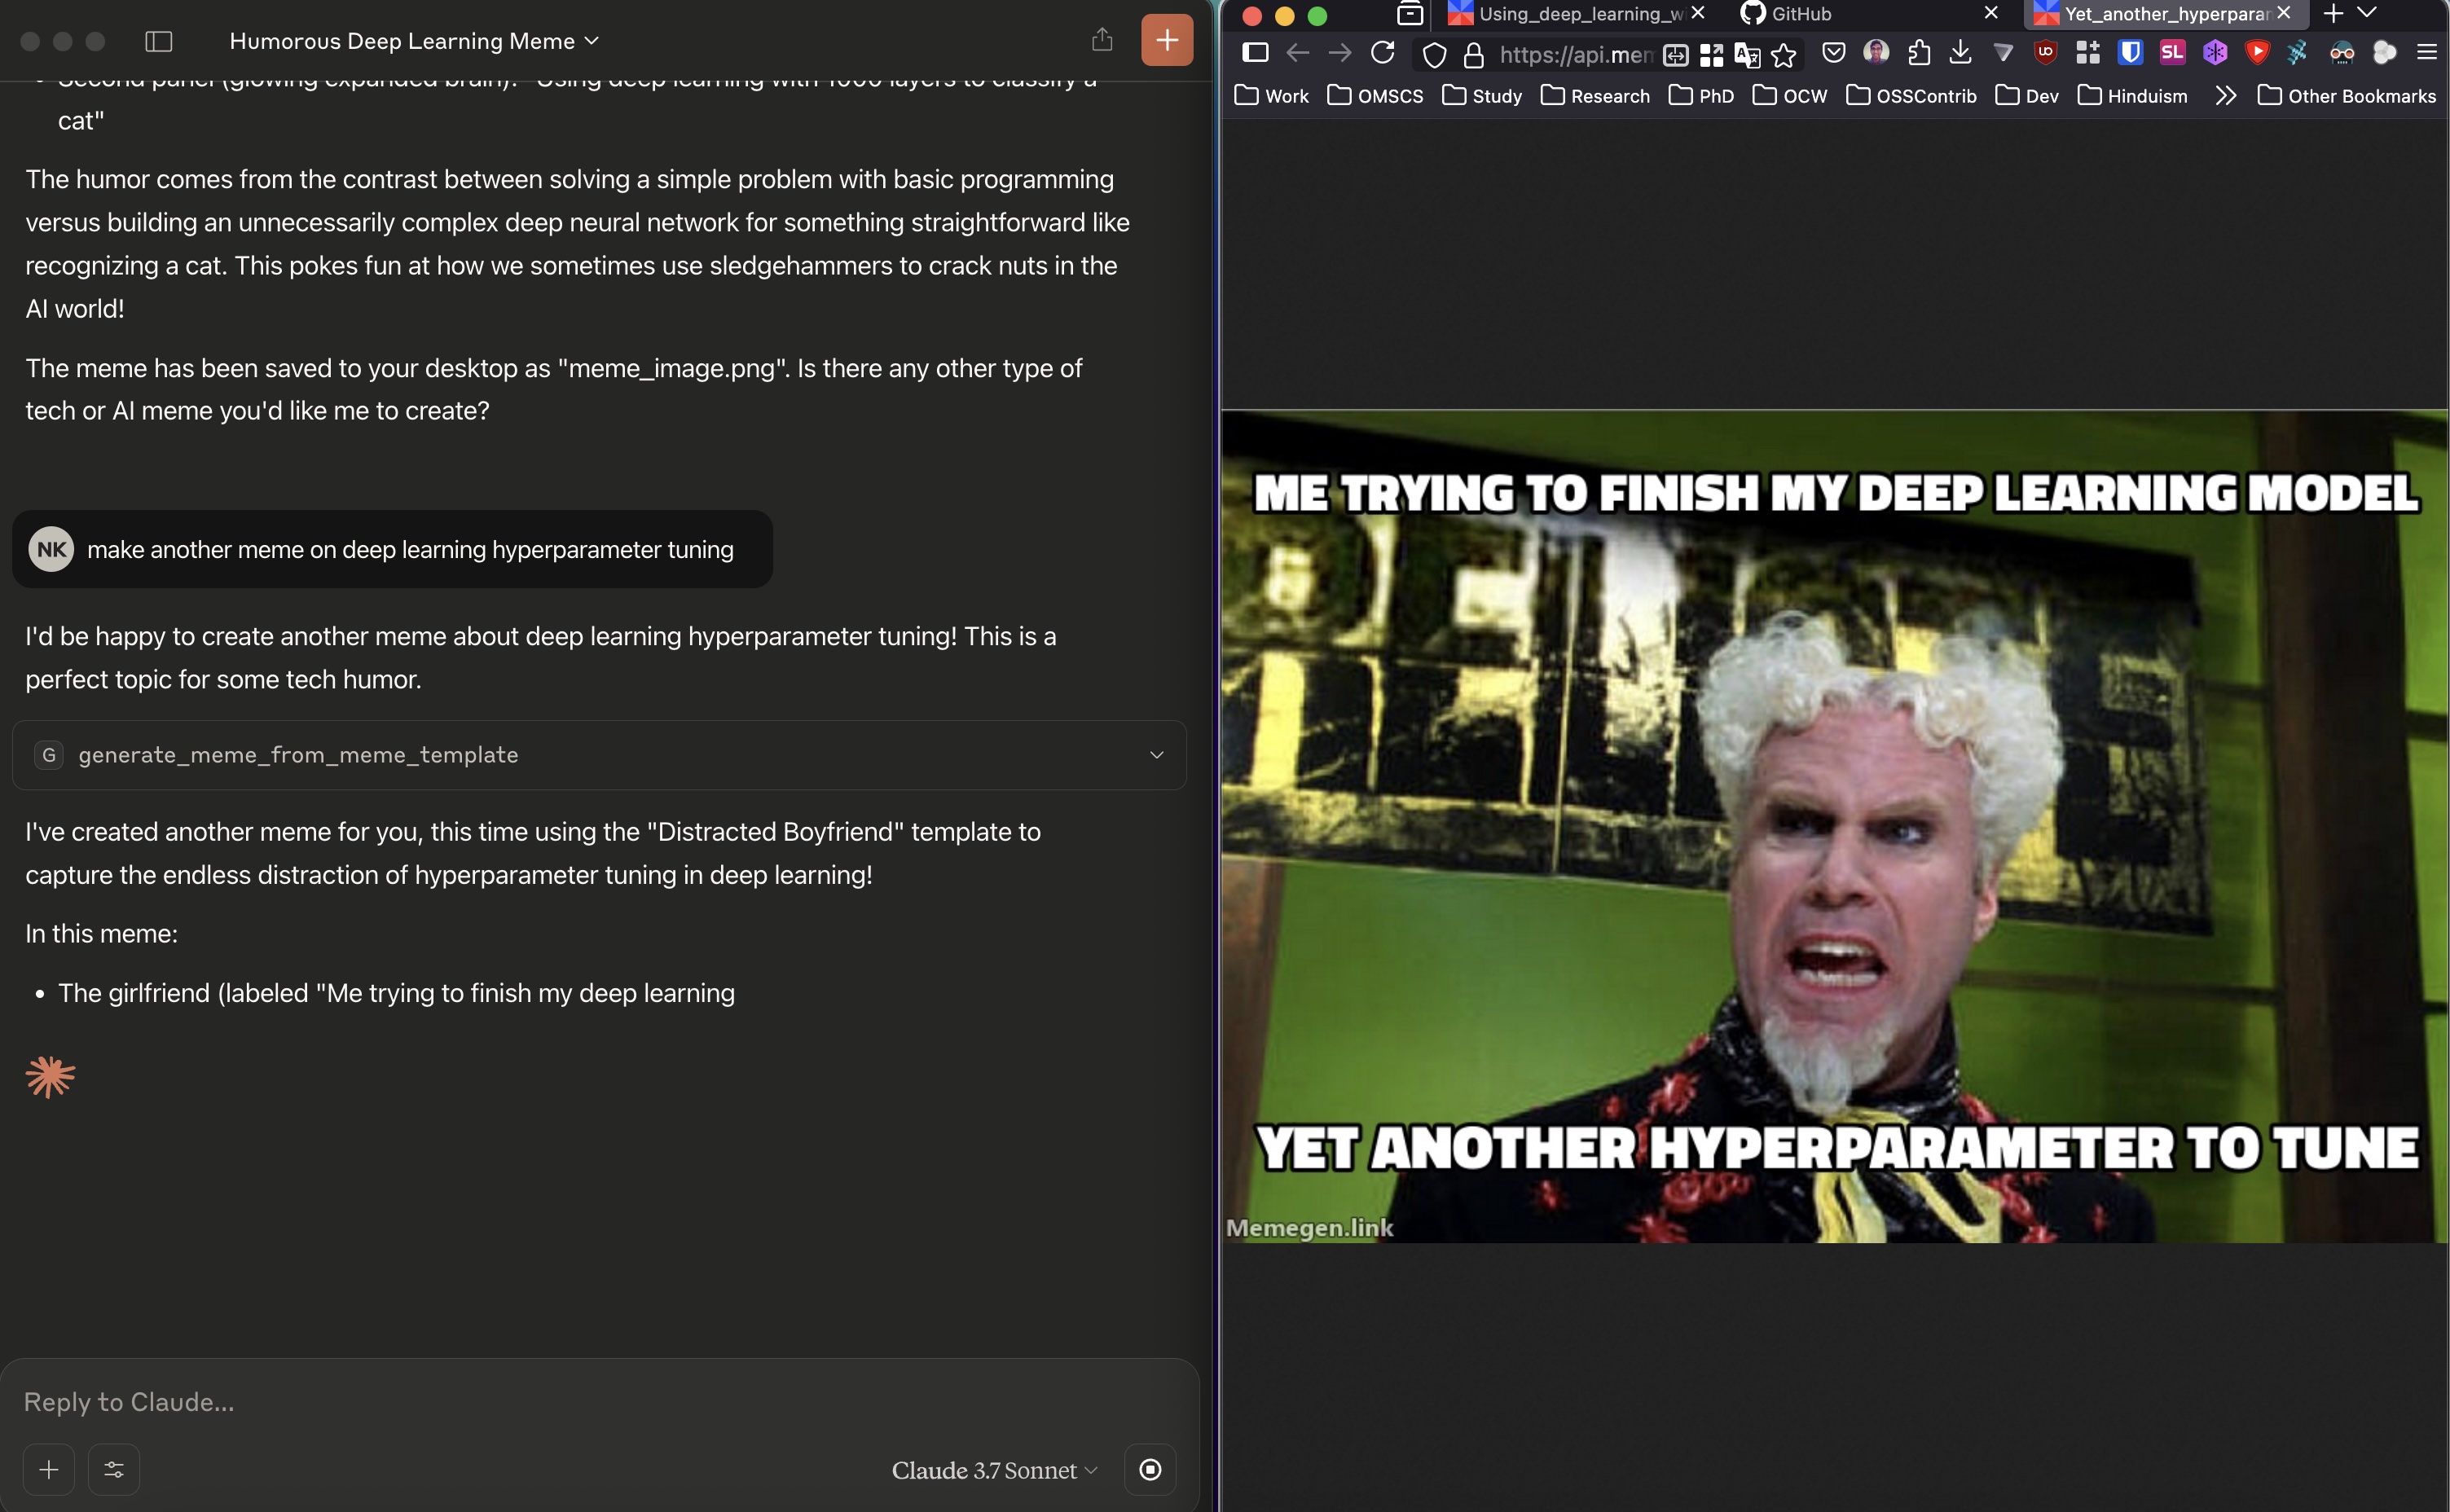The width and height of the screenshot is (2450, 1512).
Task: Click the Firefox reload page icon
Action: coord(1382,53)
